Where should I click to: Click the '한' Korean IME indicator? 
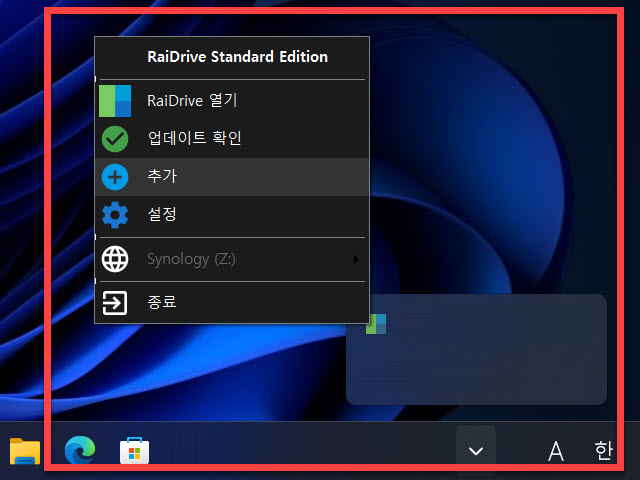(604, 451)
